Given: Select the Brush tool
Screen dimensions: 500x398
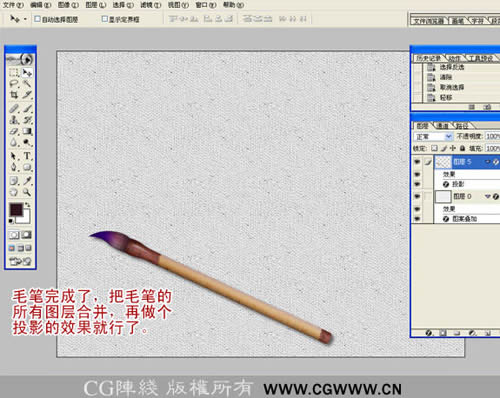Looking at the screenshot, I should pos(27,108).
